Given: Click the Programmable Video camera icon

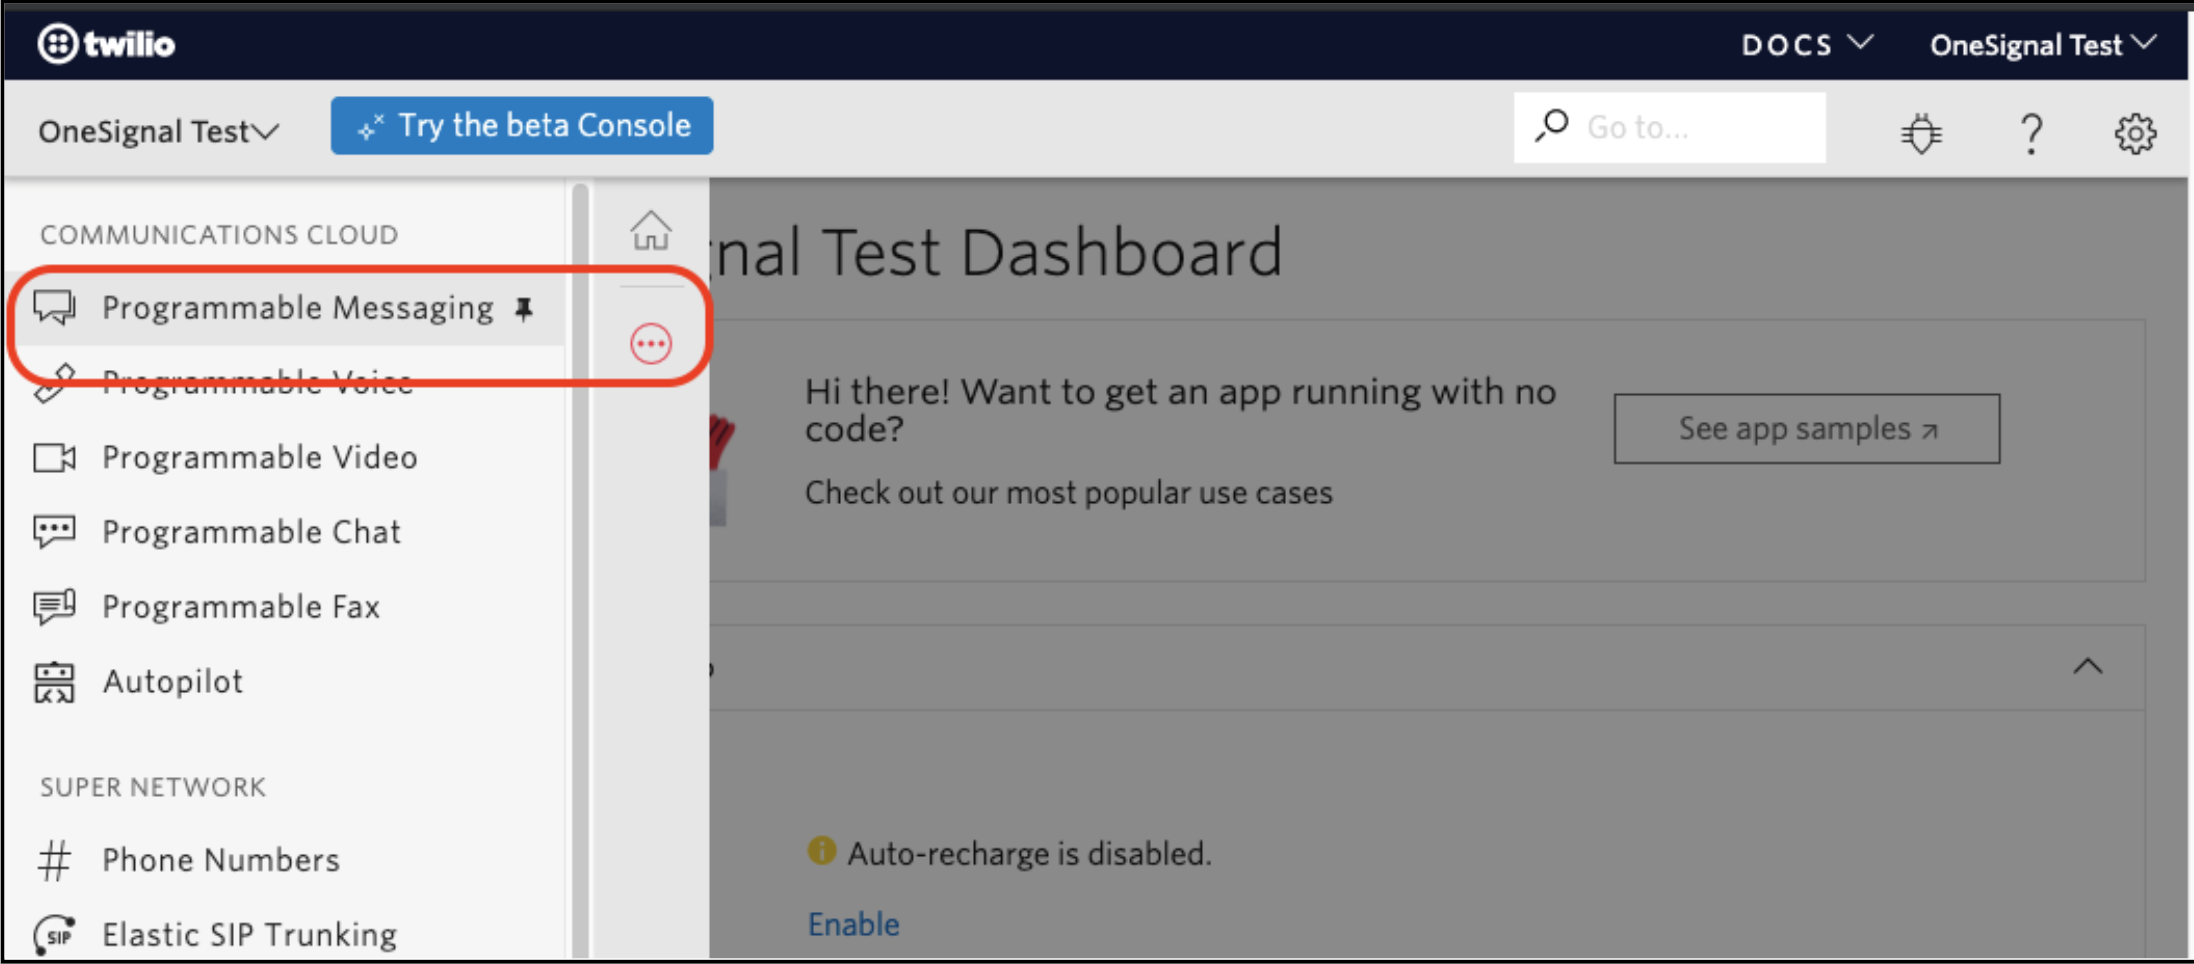Looking at the screenshot, I should (x=54, y=457).
